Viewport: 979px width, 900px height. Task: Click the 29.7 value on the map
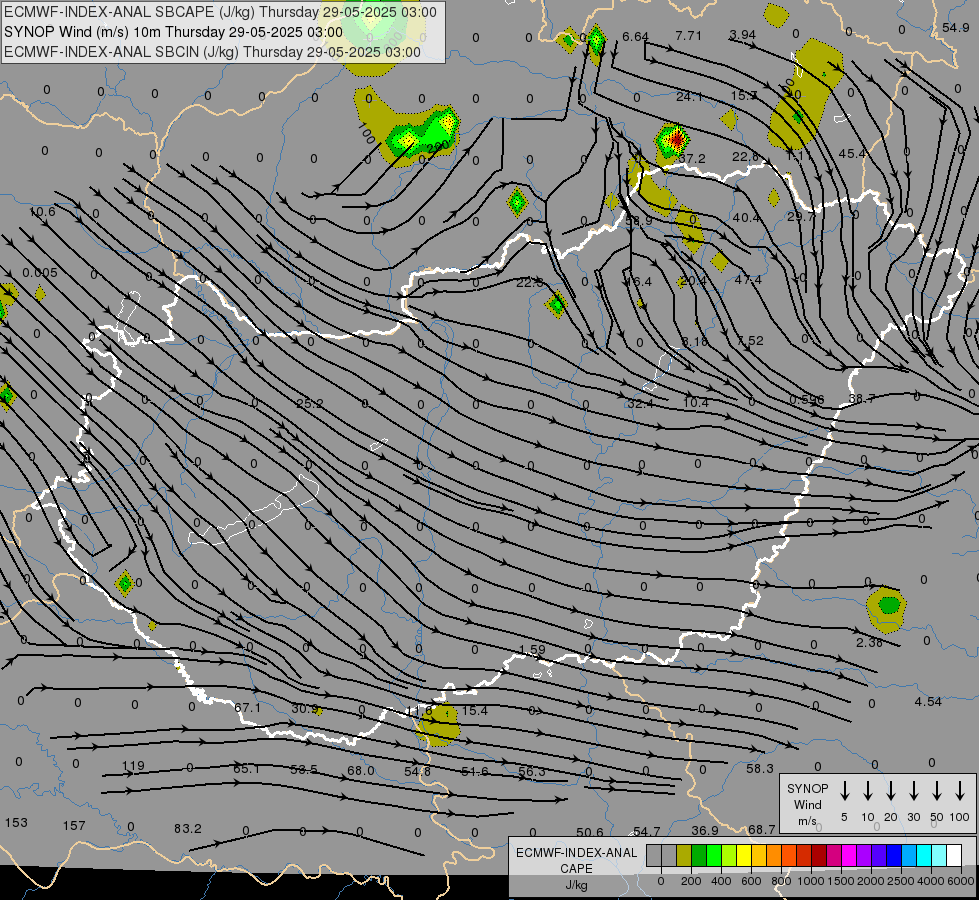click(800, 217)
